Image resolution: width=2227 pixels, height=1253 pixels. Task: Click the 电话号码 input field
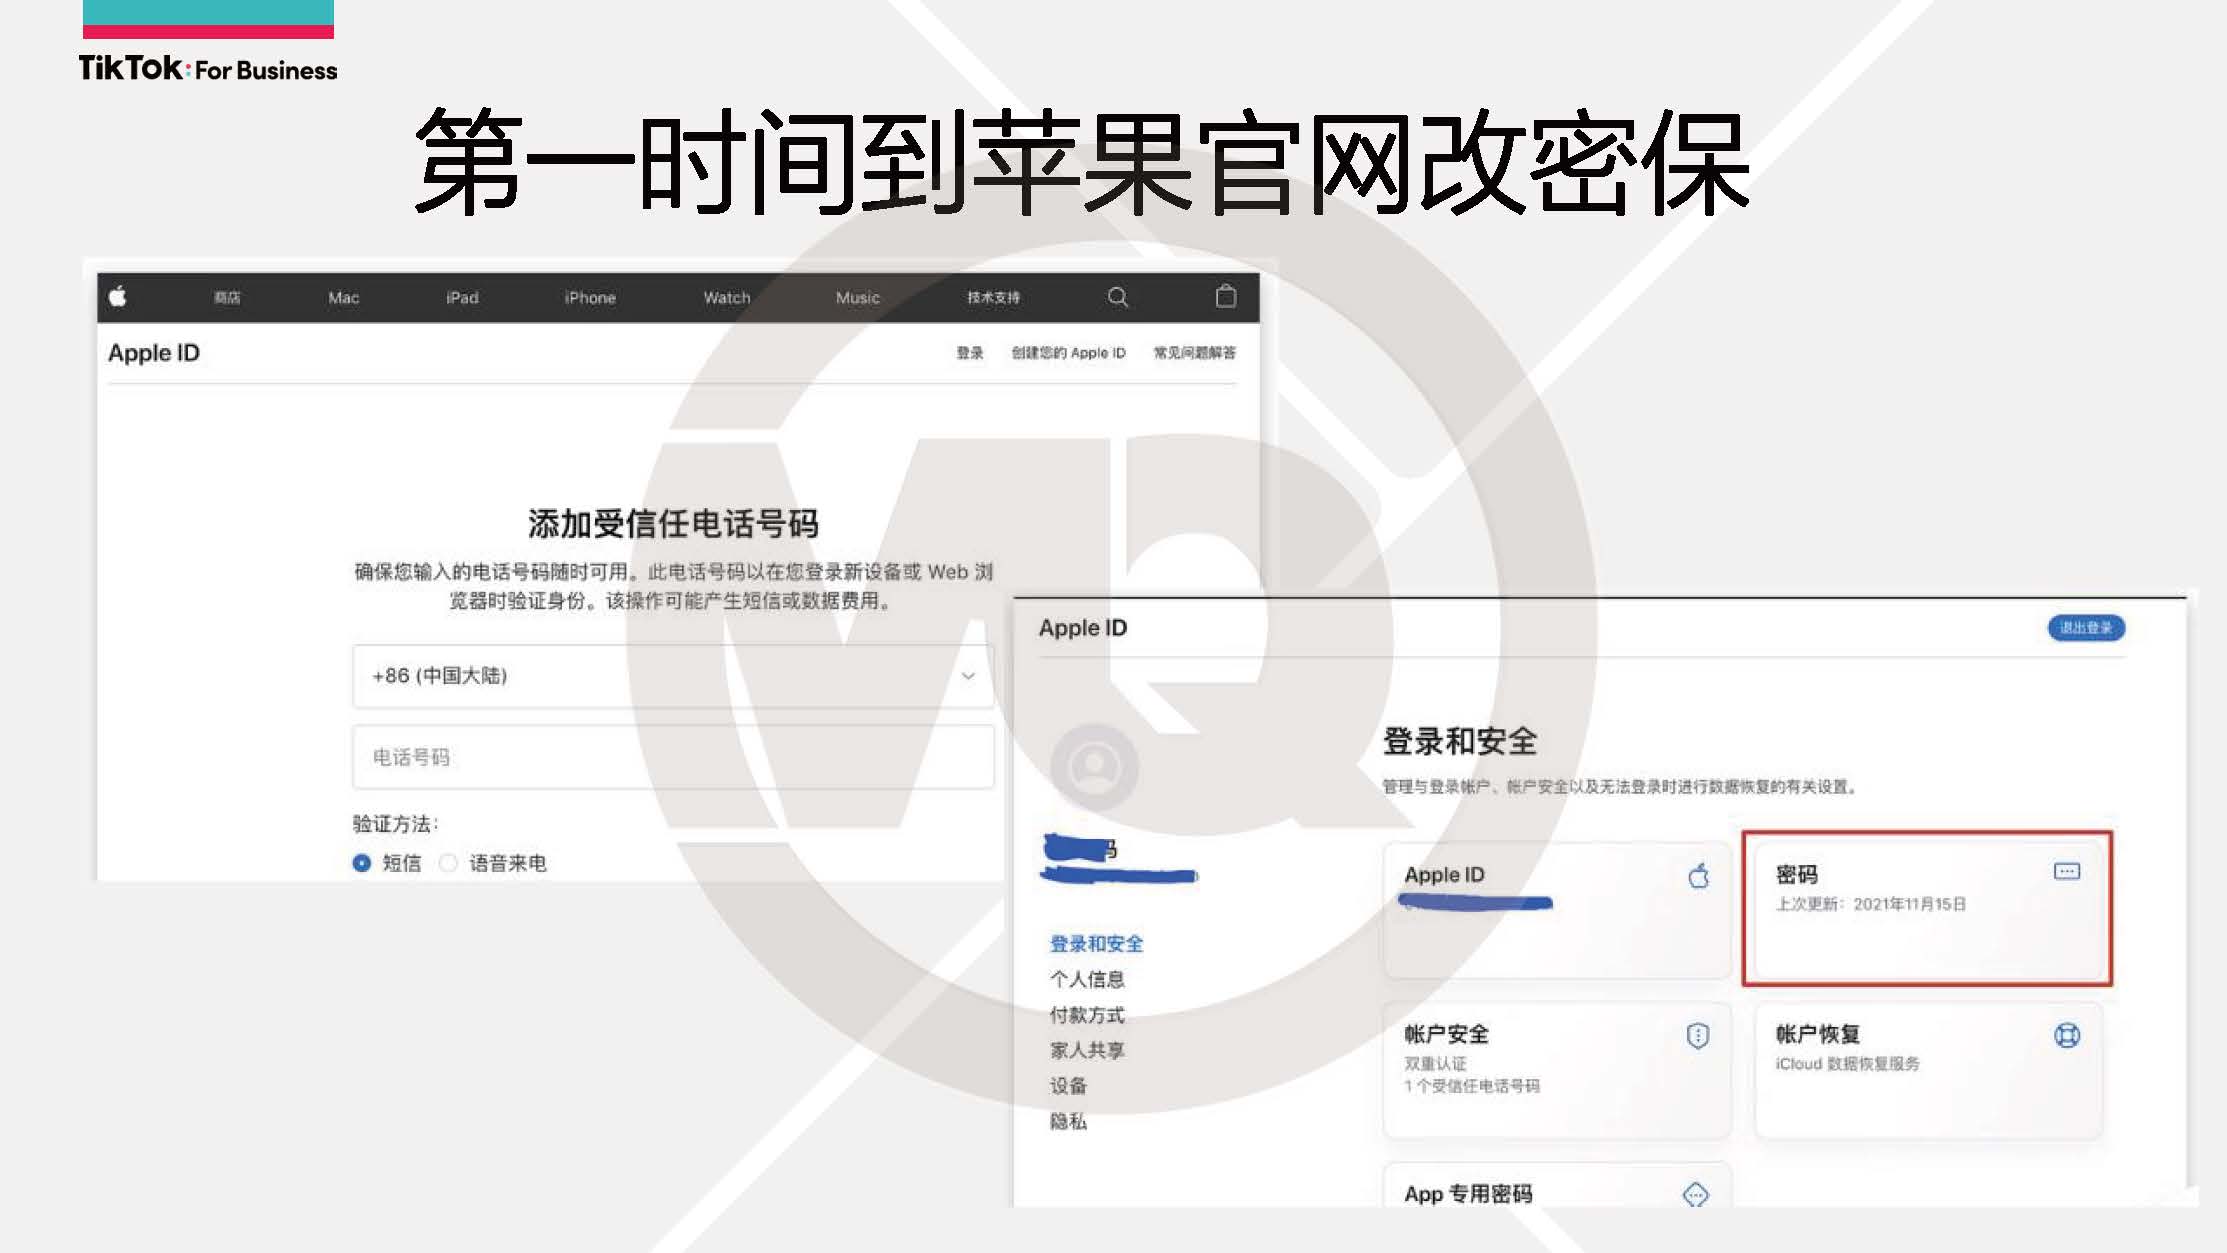coord(673,757)
